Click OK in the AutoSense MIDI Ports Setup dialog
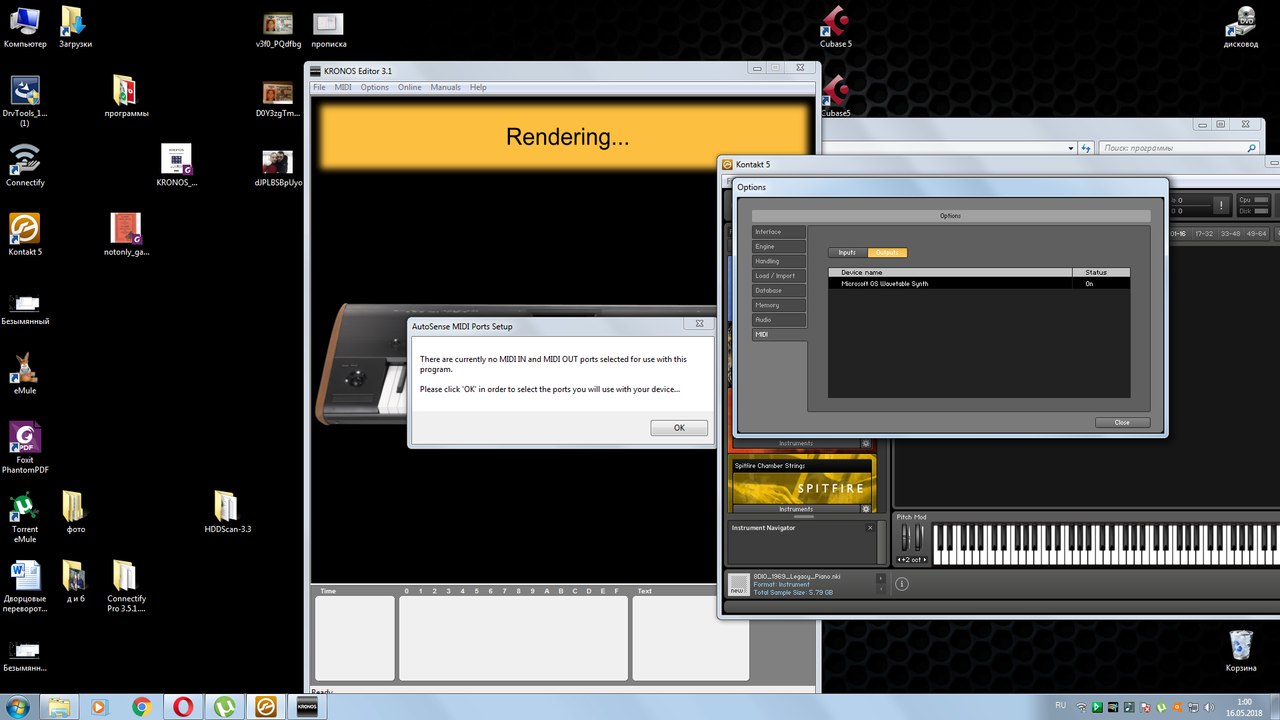Viewport: 1280px width, 720px height. coord(679,428)
